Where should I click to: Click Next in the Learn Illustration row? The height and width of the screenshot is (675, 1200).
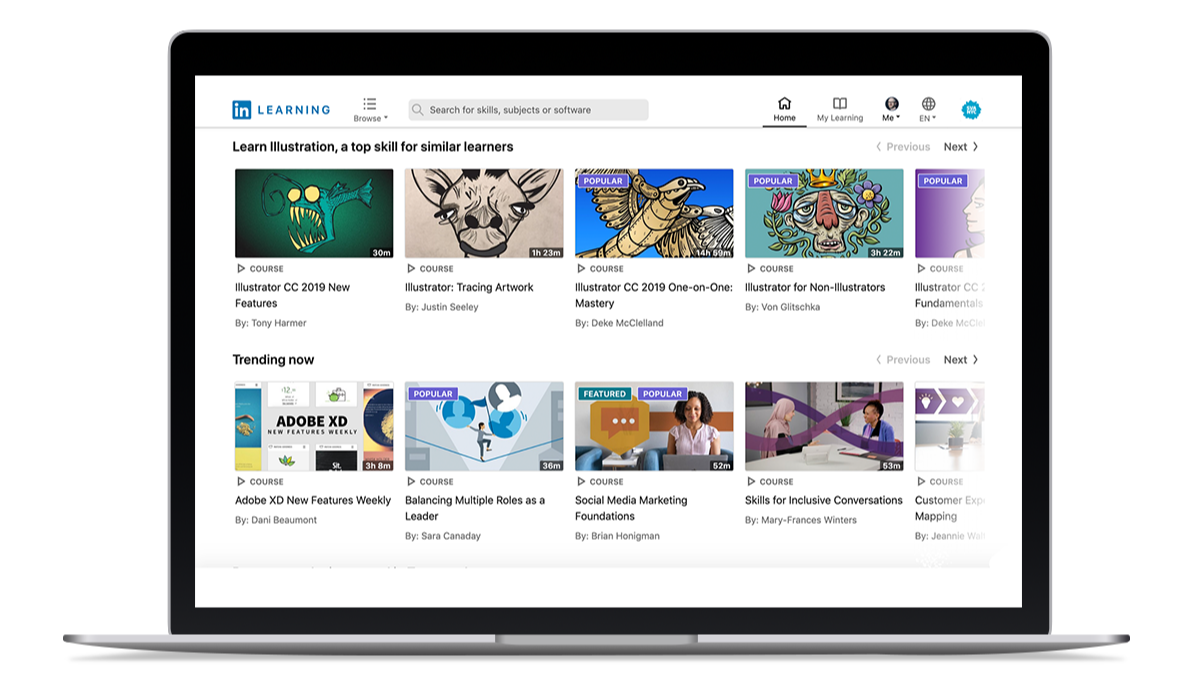pos(960,147)
